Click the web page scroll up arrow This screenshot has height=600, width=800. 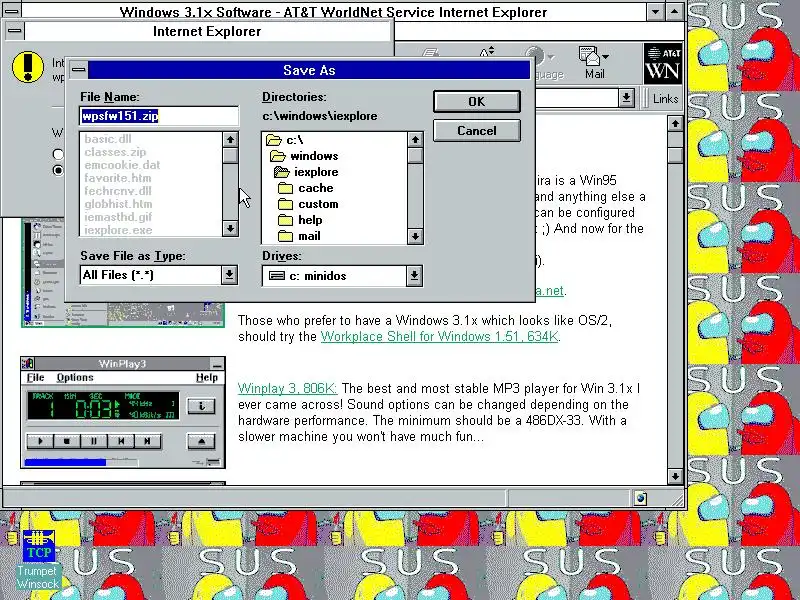(x=675, y=123)
